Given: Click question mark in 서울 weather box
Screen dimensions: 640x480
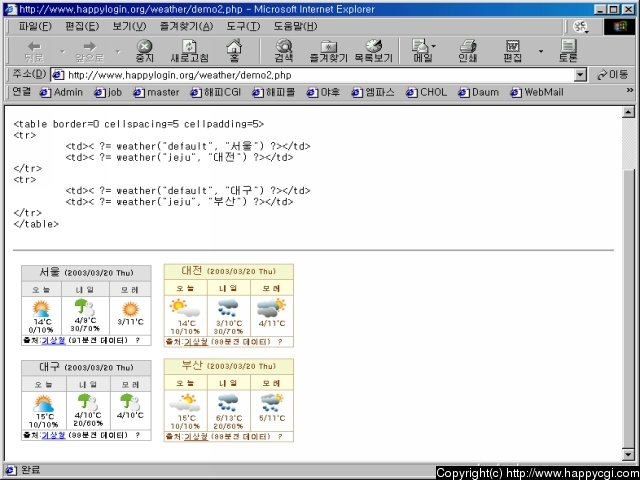Looking at the screenshot, I should tap(138, 340).
